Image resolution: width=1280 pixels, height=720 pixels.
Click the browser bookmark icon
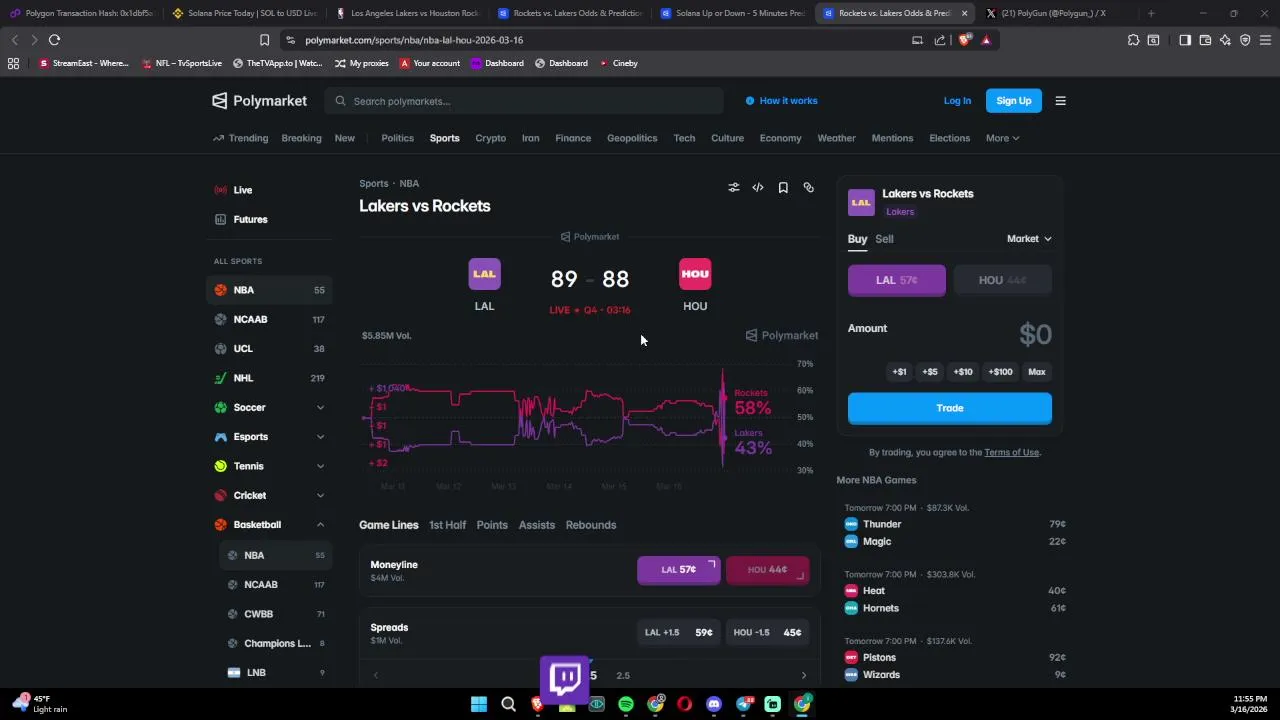click(264, 40)
